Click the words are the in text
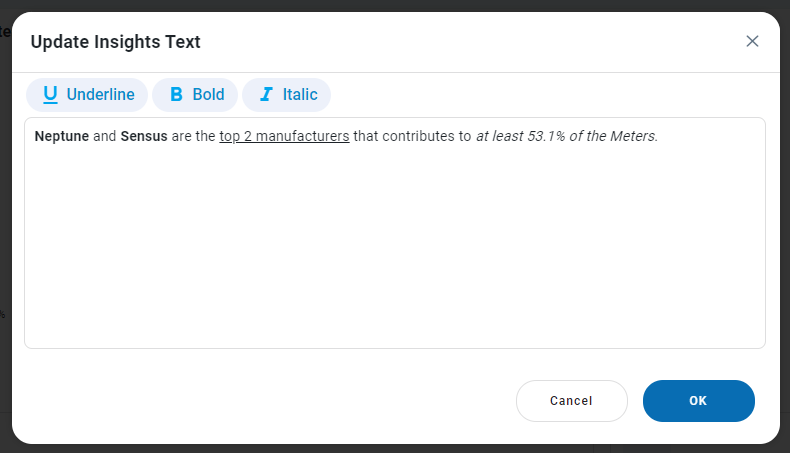 pyautogui.click(x=193, y=136)
